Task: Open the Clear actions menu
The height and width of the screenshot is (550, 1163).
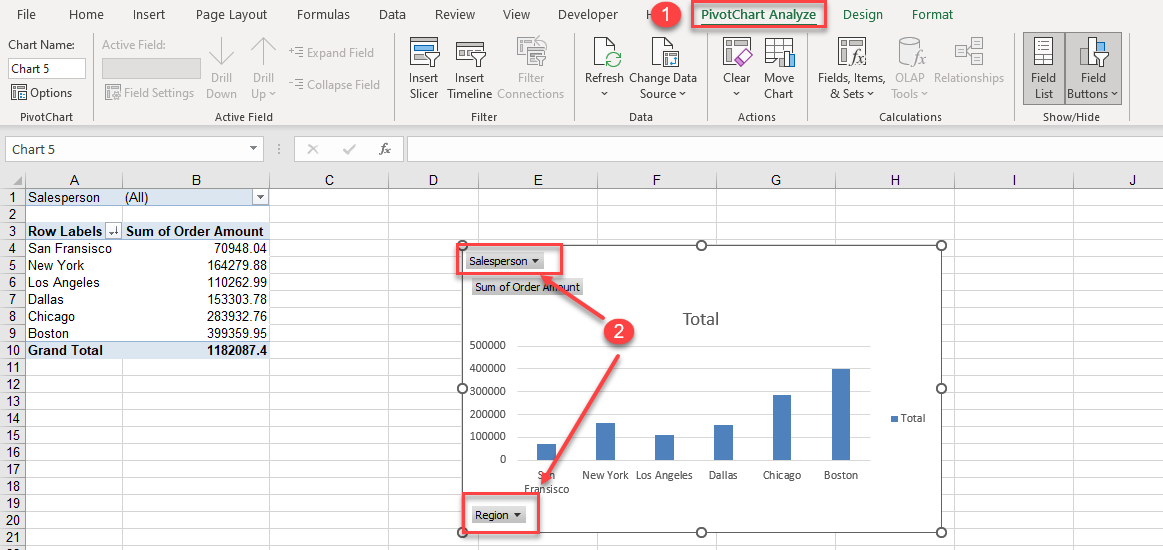Action: pos(736,68)
